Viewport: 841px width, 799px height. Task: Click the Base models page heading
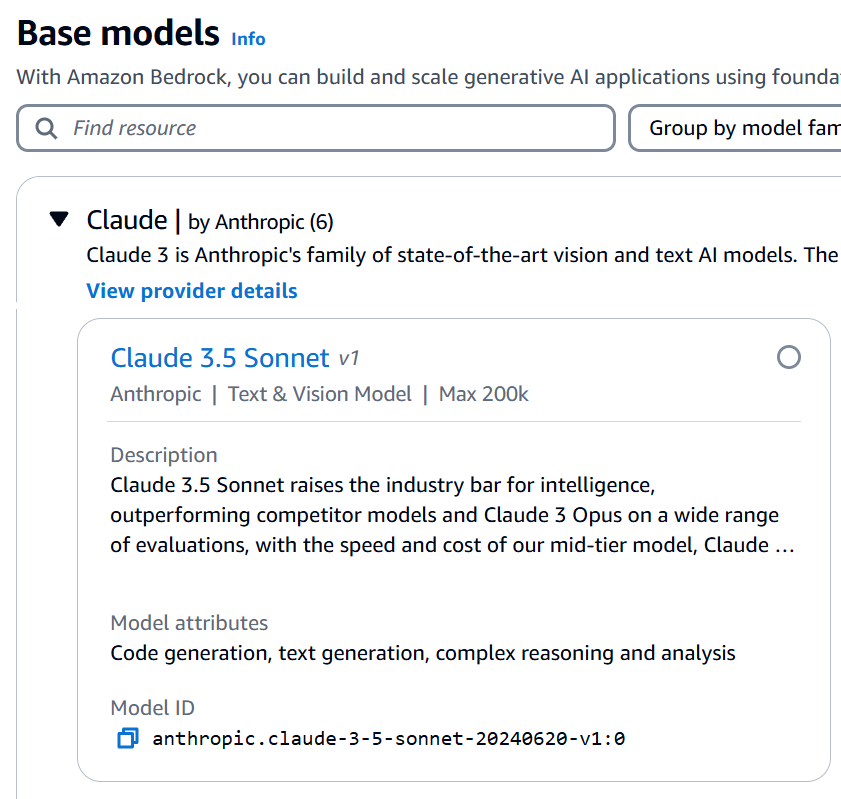(x=118, y=33)
